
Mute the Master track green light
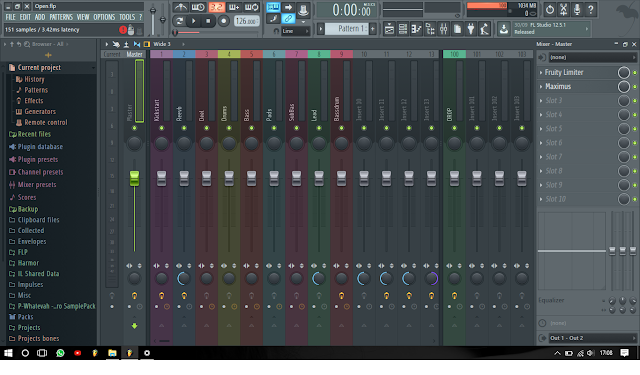tap(134, 128)
